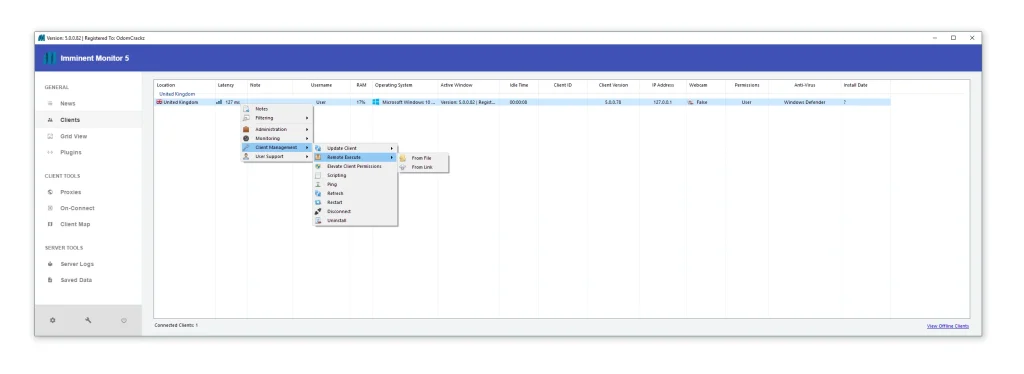Image resolution: width=1024 pixels, height=374 pixels.
Task: Click the Permissions column header
Action: pos(746,86)
